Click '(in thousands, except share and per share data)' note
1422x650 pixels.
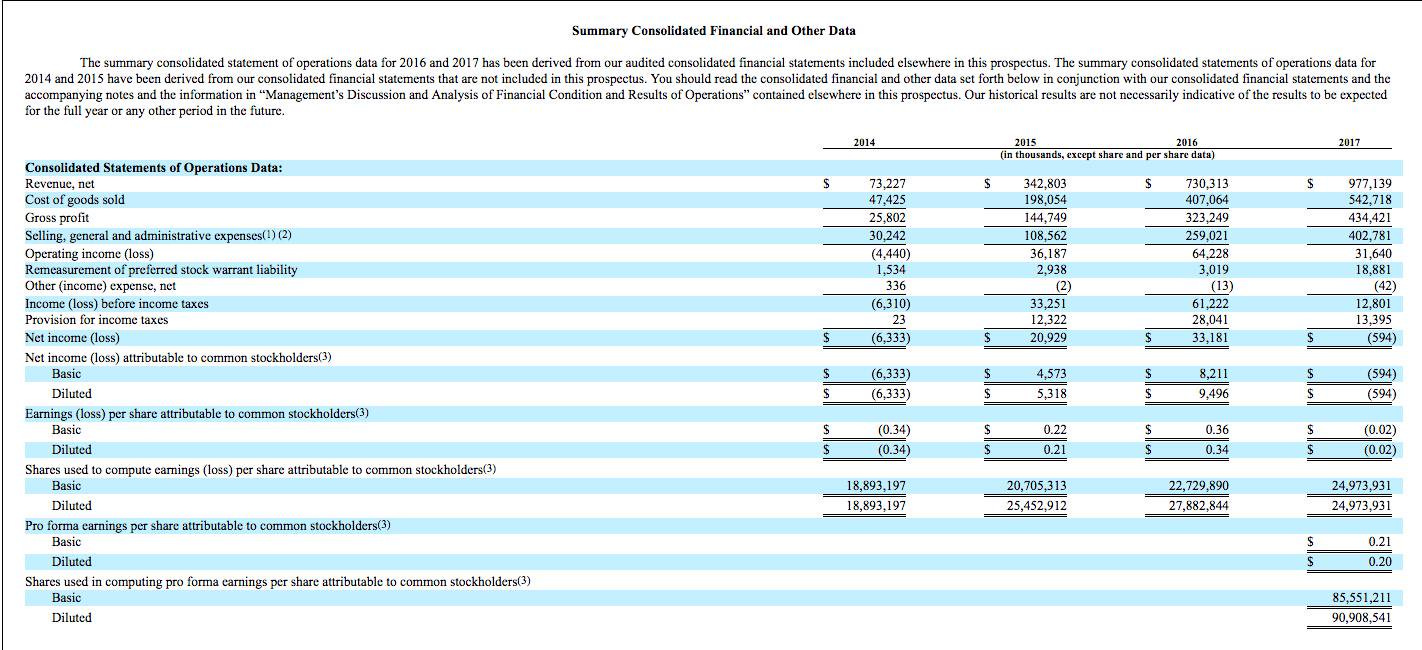point(1107,155)
